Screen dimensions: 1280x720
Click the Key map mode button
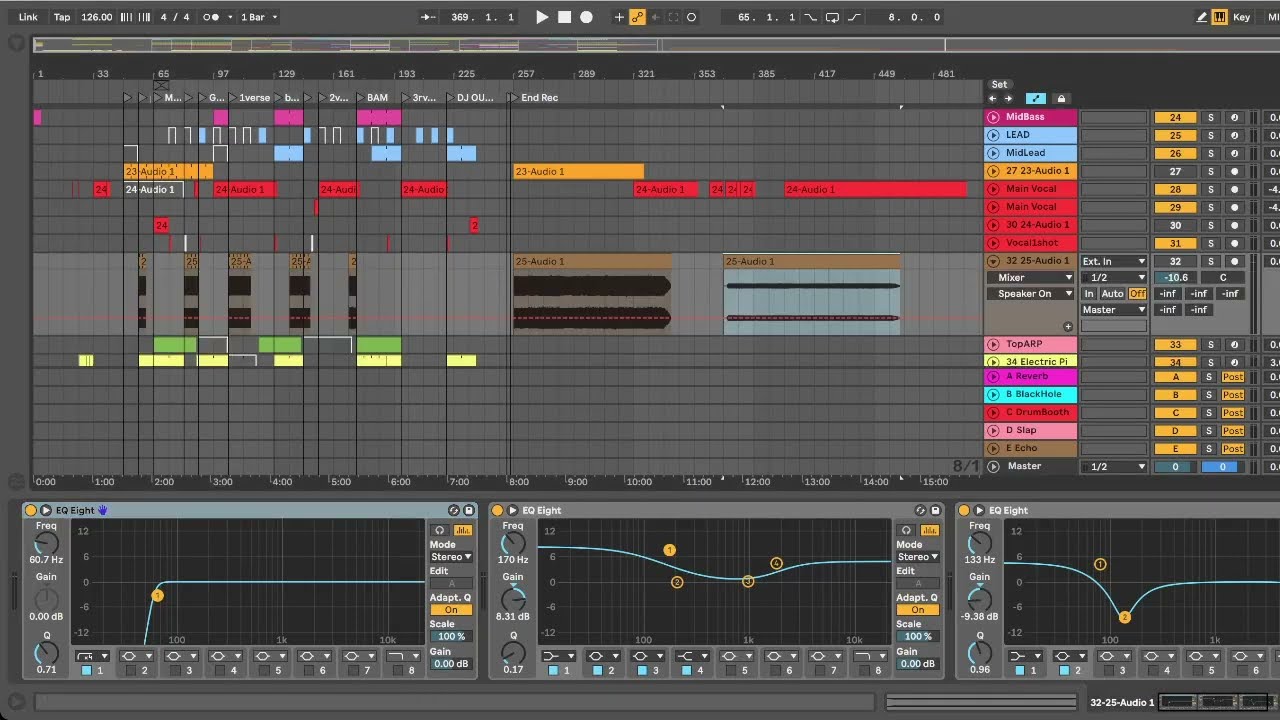[1242, 17]
